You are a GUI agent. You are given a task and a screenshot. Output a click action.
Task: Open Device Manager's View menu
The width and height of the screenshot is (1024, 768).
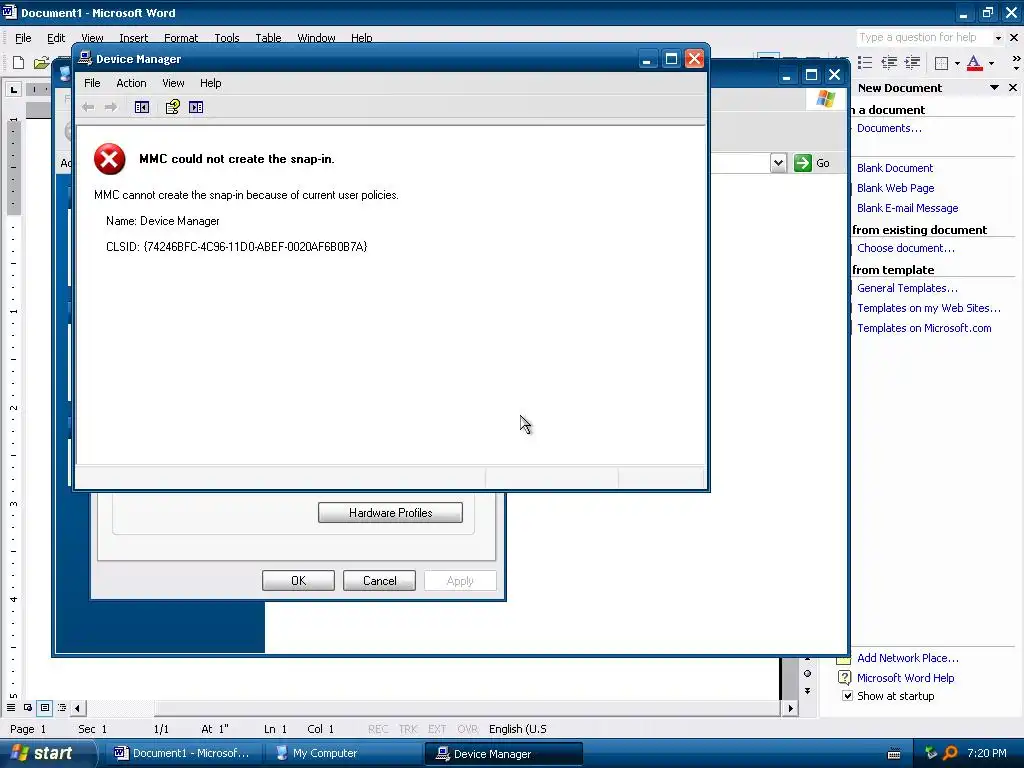pos(173,83)
